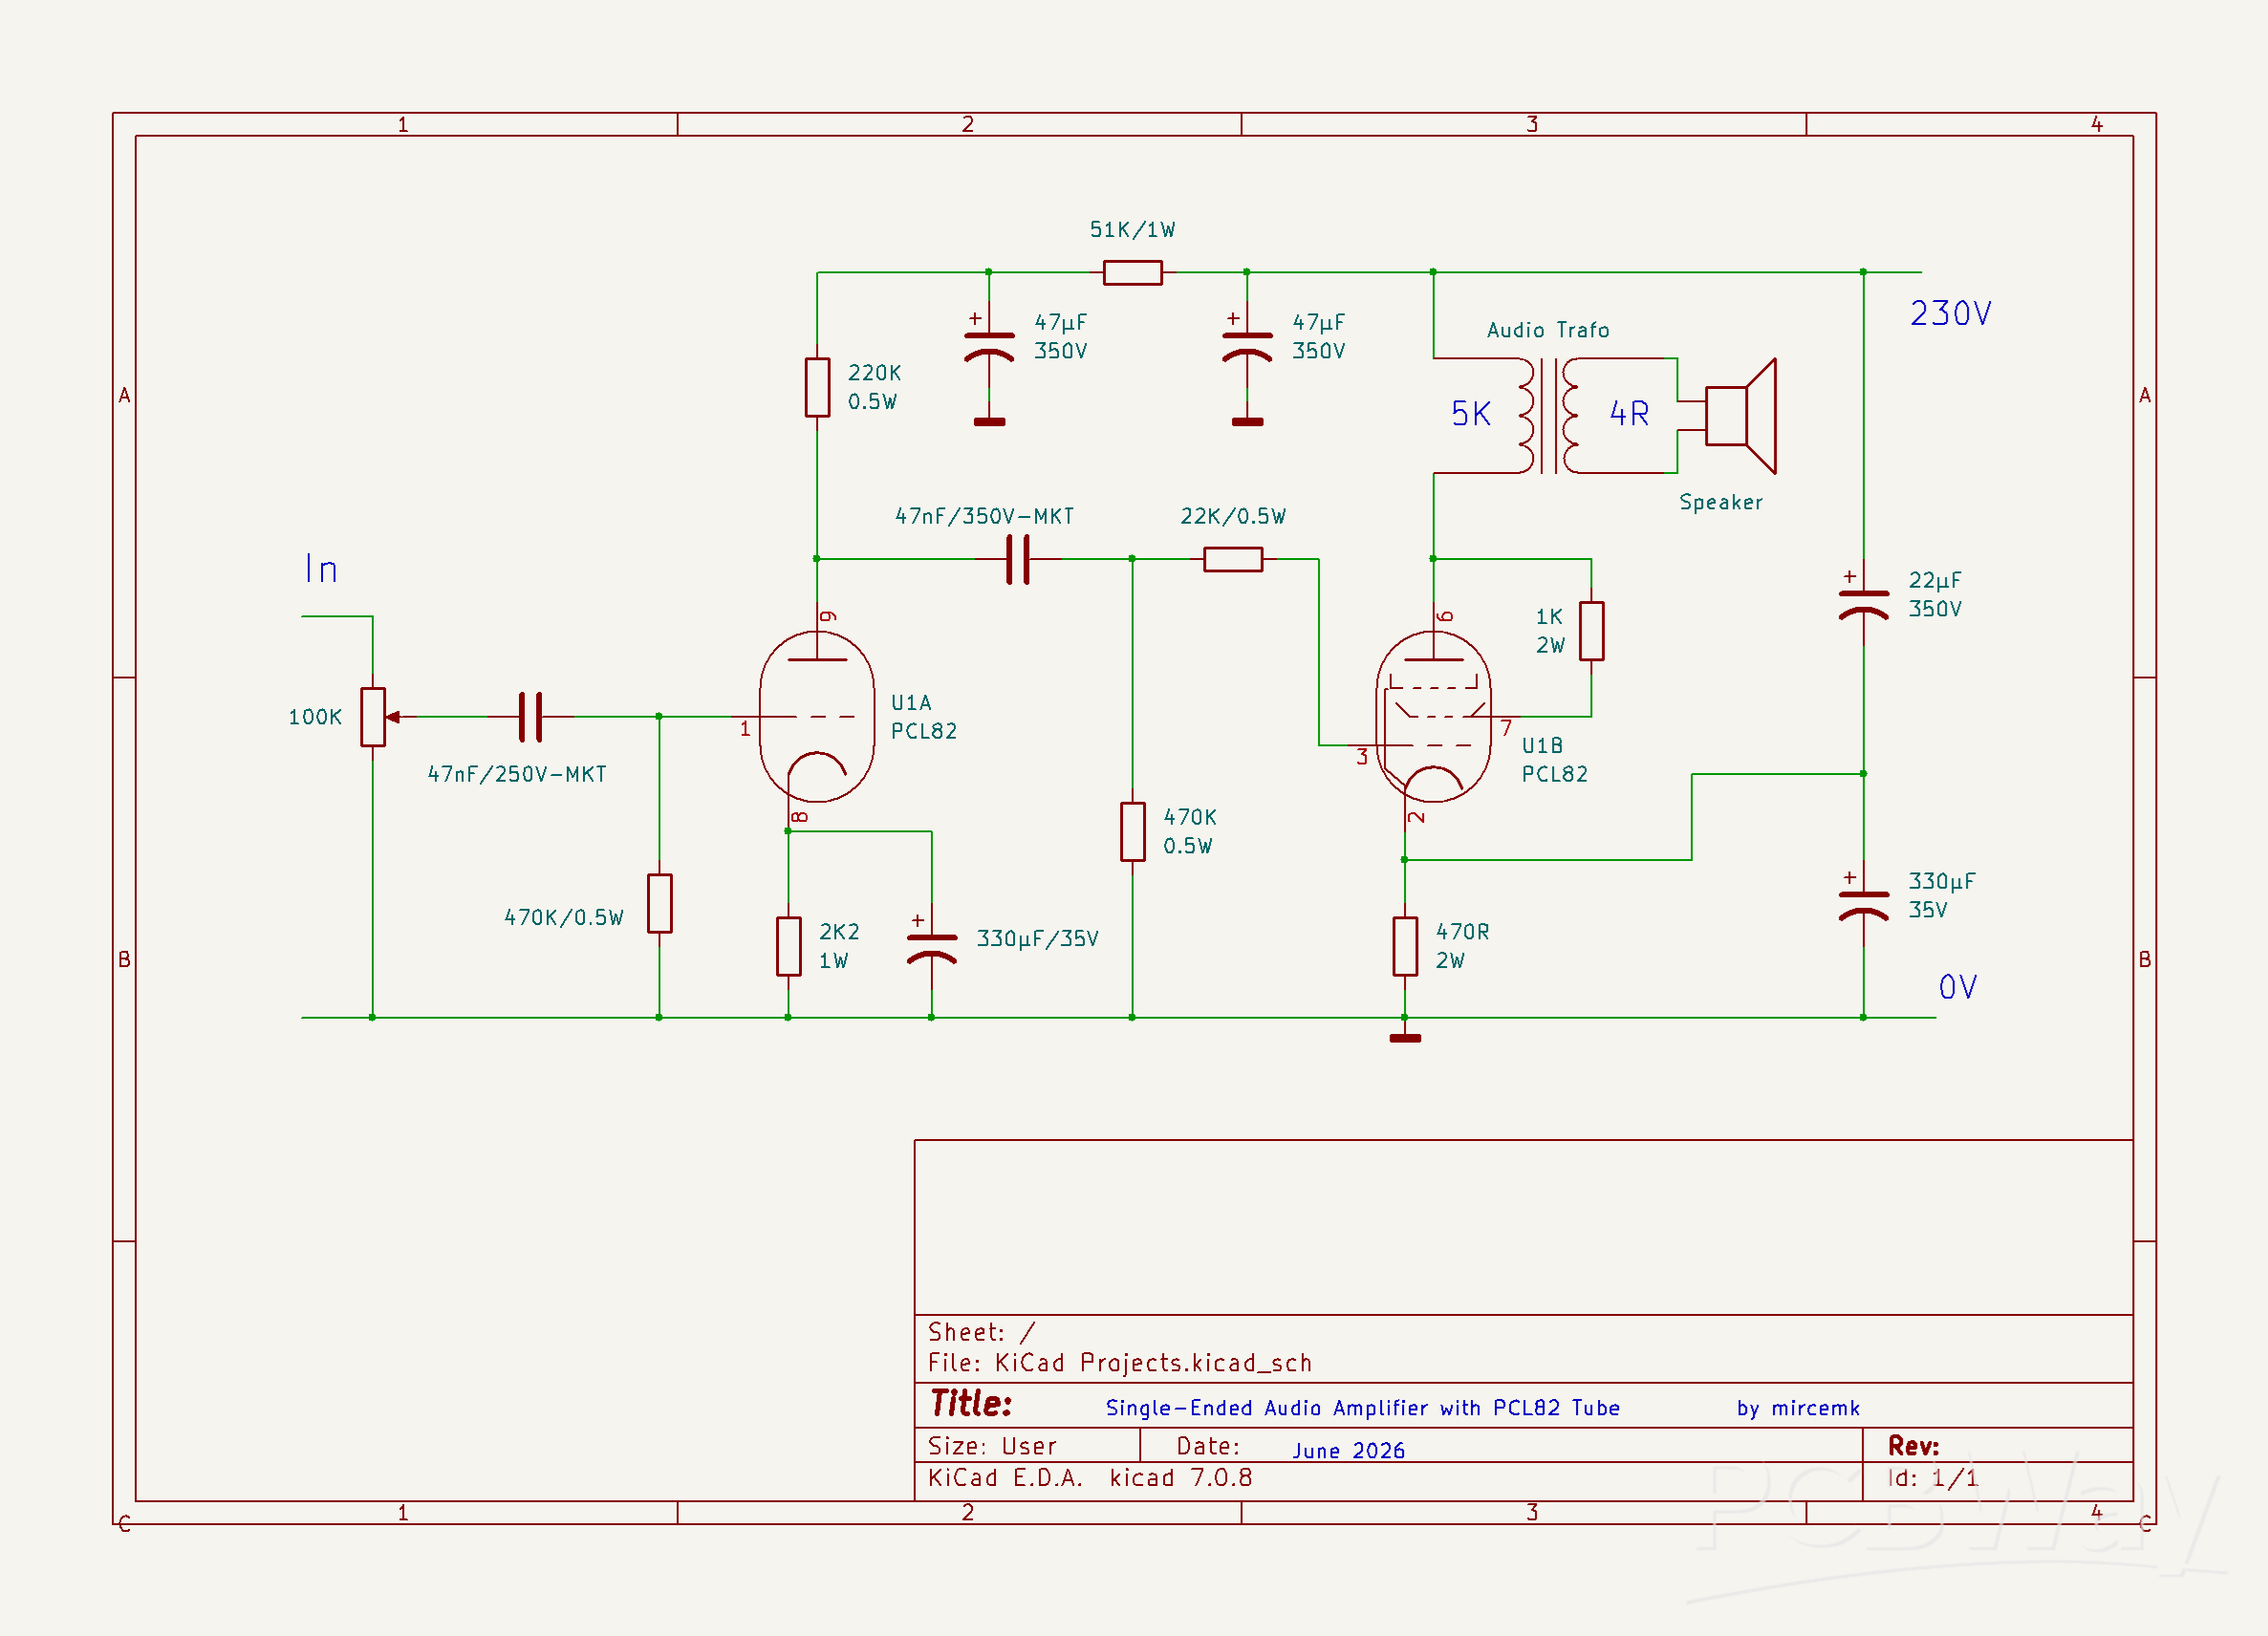The width and height of the screenshot is (2268, 1636).
Task: Click the 470K 0.5W resistor below 22K resistor
Action: coord(1132,831)
